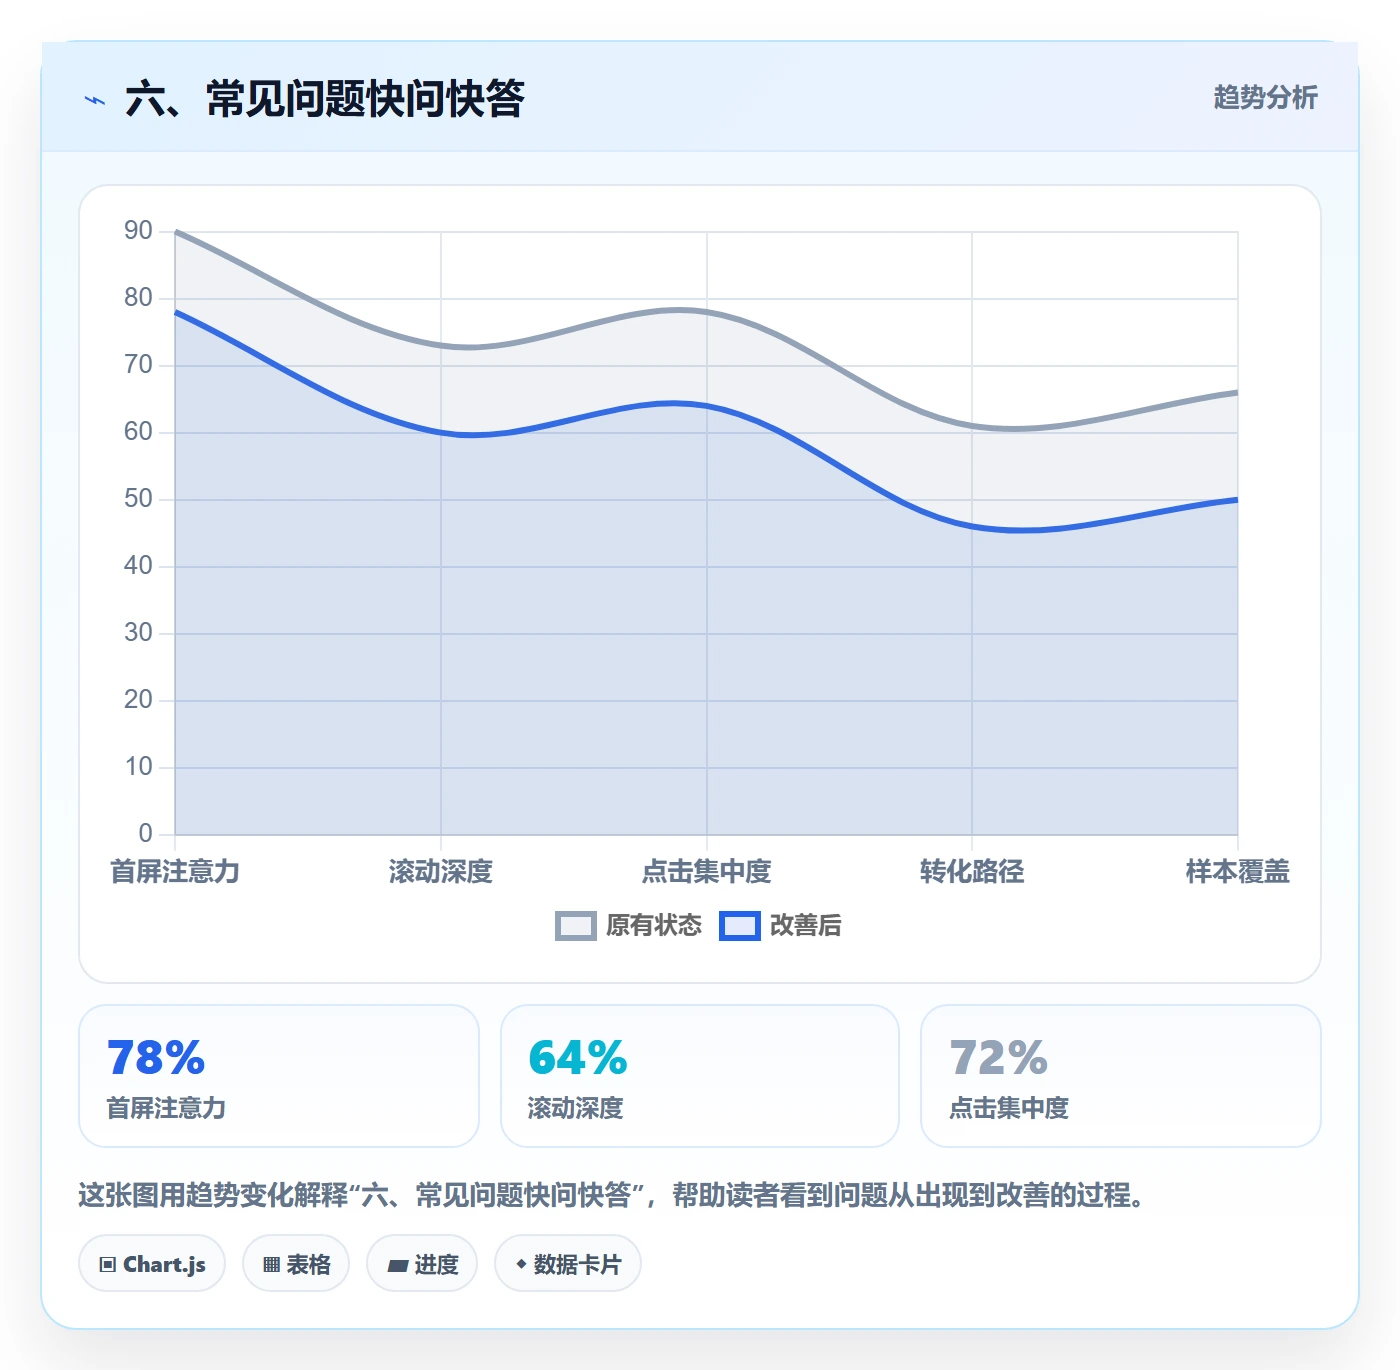Click the 转化路径 x-axis label
The width and height of the screenshot is (1400, 1370).
point(972,872)
